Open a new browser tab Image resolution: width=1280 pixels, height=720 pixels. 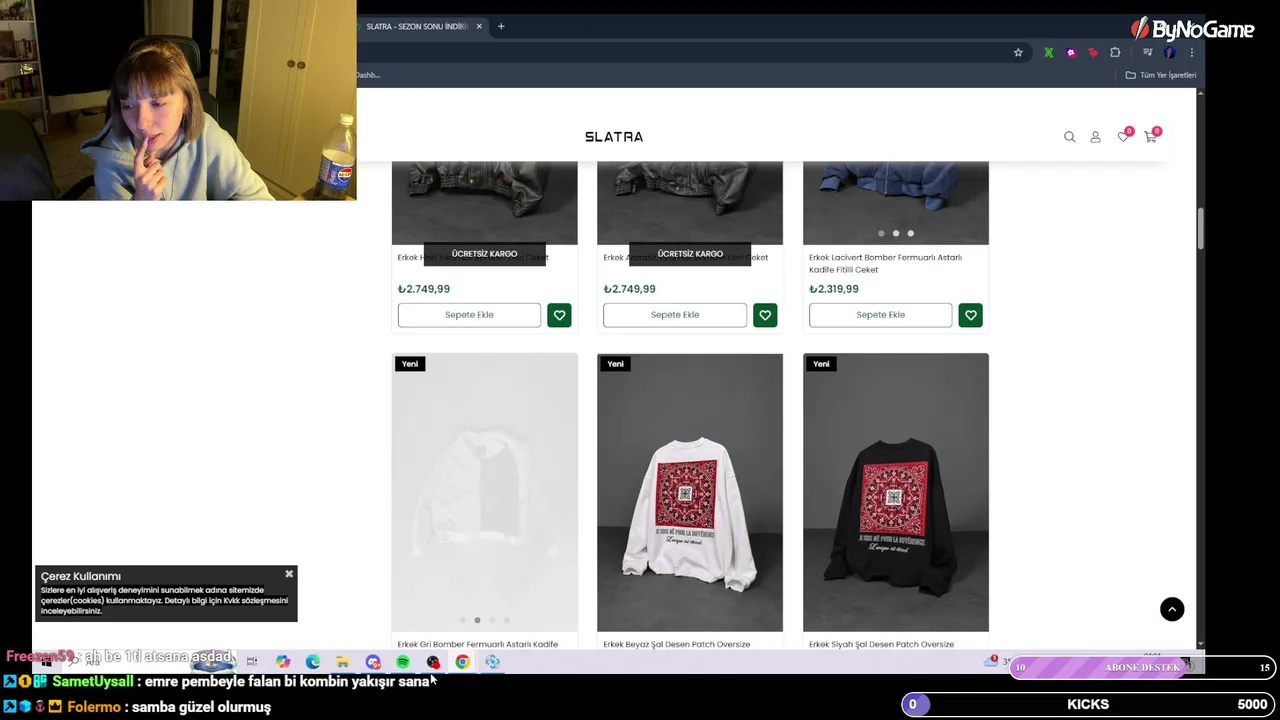[501, 27]
